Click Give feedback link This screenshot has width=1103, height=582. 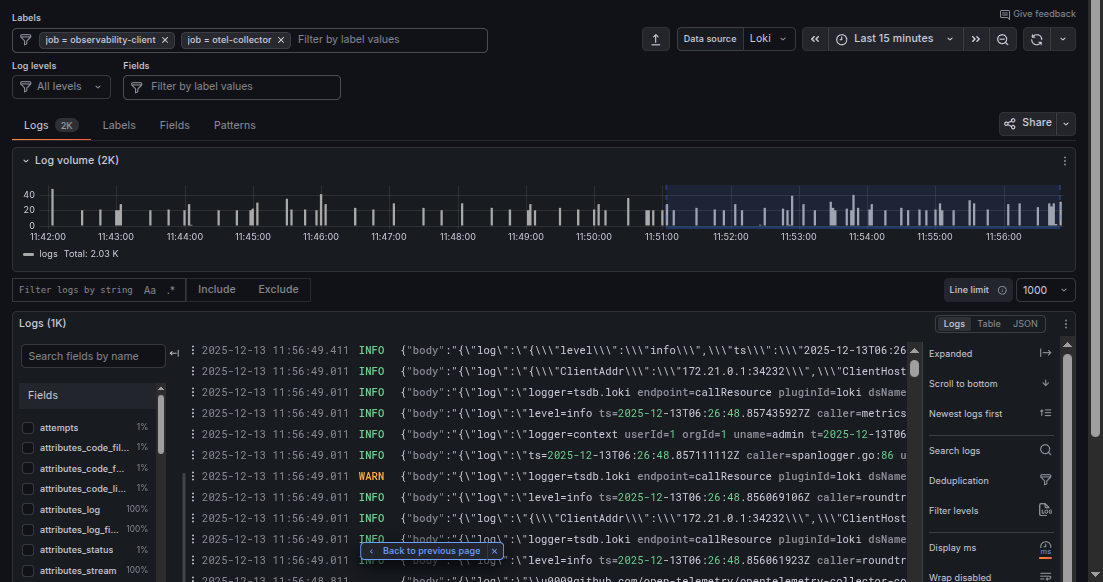[x=1038, y=14]
